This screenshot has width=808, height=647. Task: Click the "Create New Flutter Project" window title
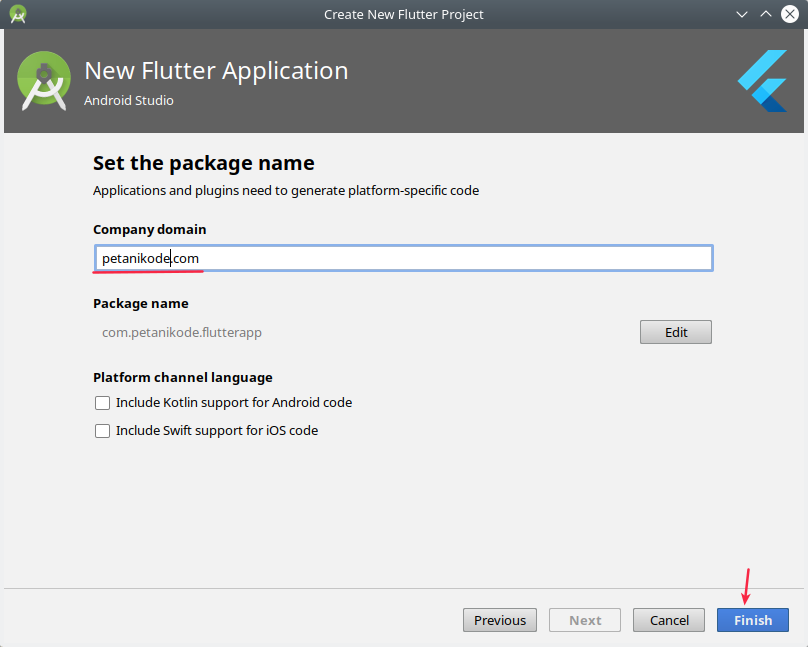click(403, 14)
